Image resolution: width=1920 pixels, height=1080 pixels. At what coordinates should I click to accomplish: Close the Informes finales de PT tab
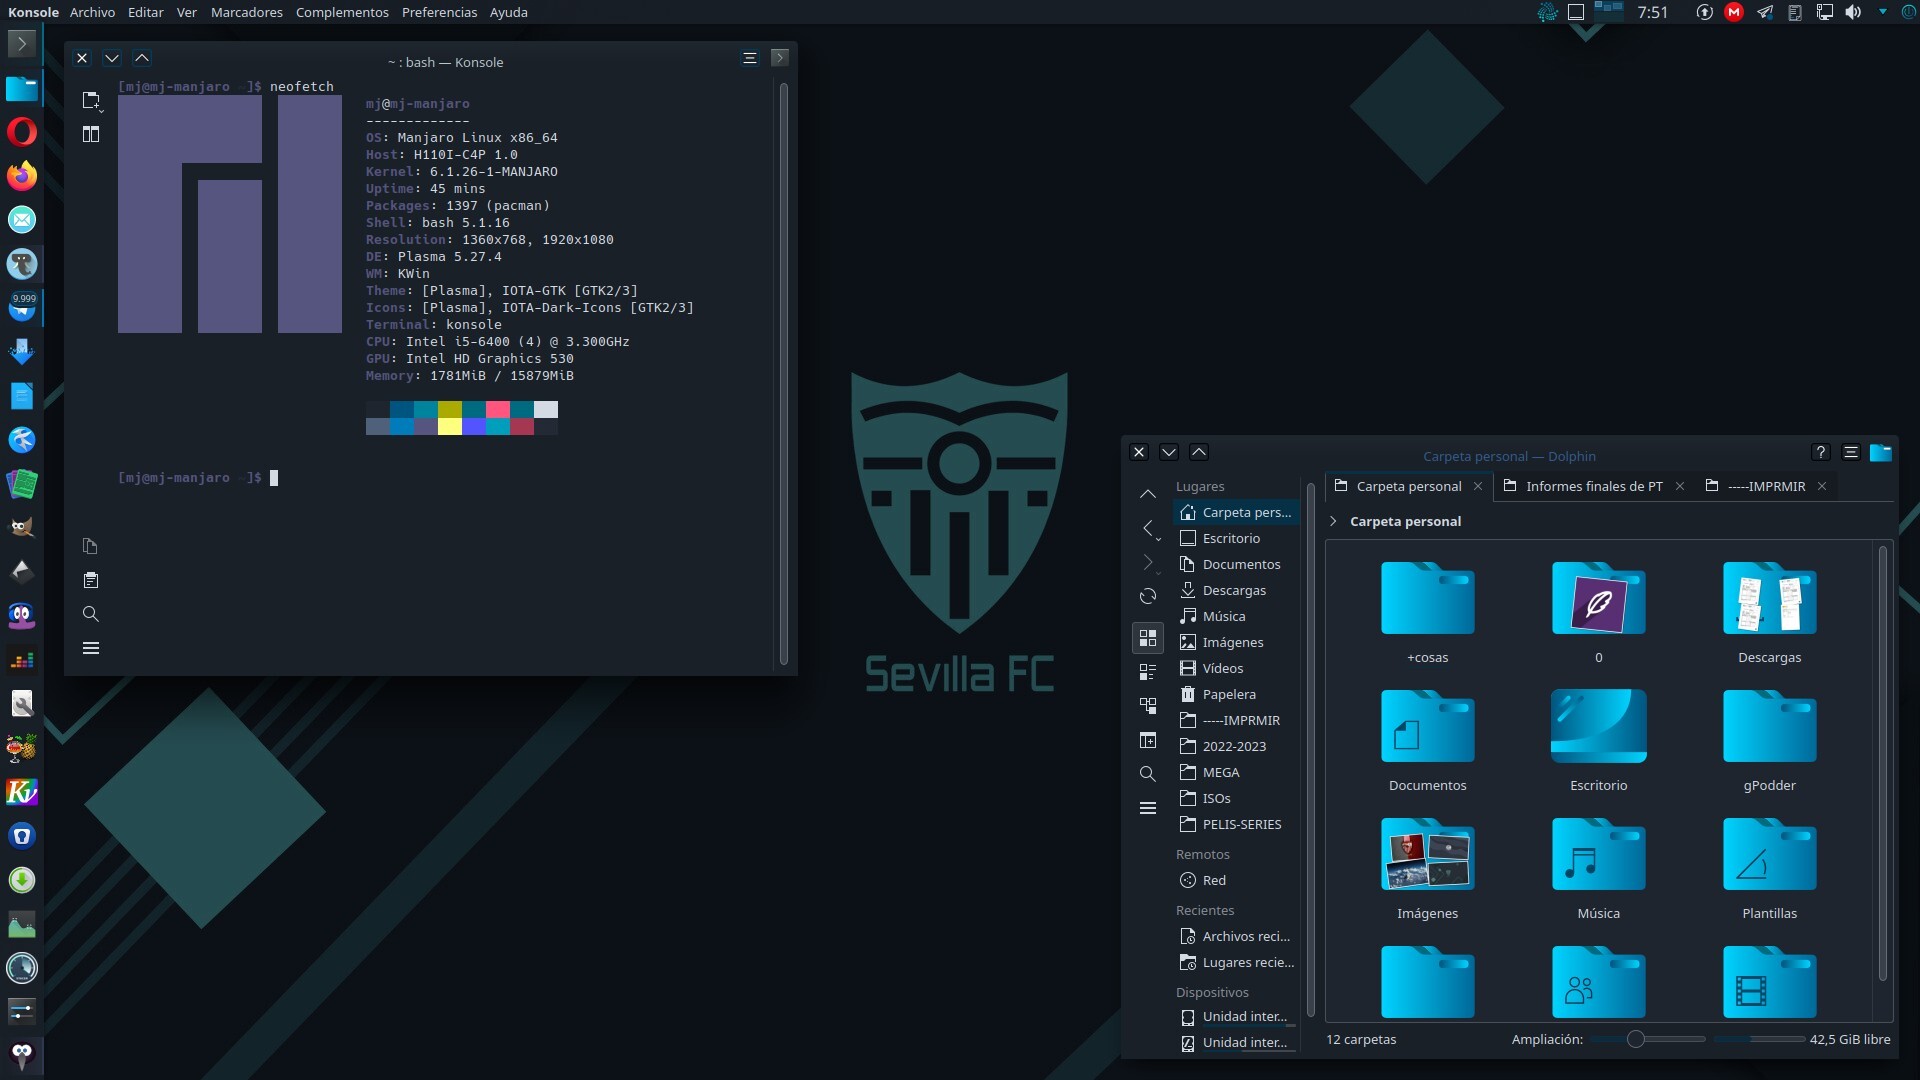point(1680,486)
